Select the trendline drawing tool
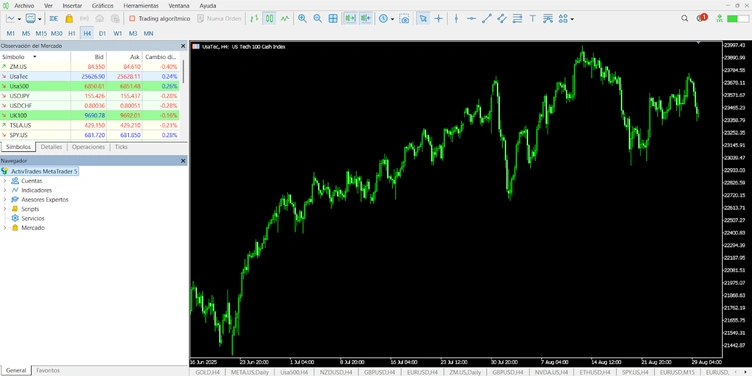The width and height of the screenshot is (752, 376). (x=487, y=19)
